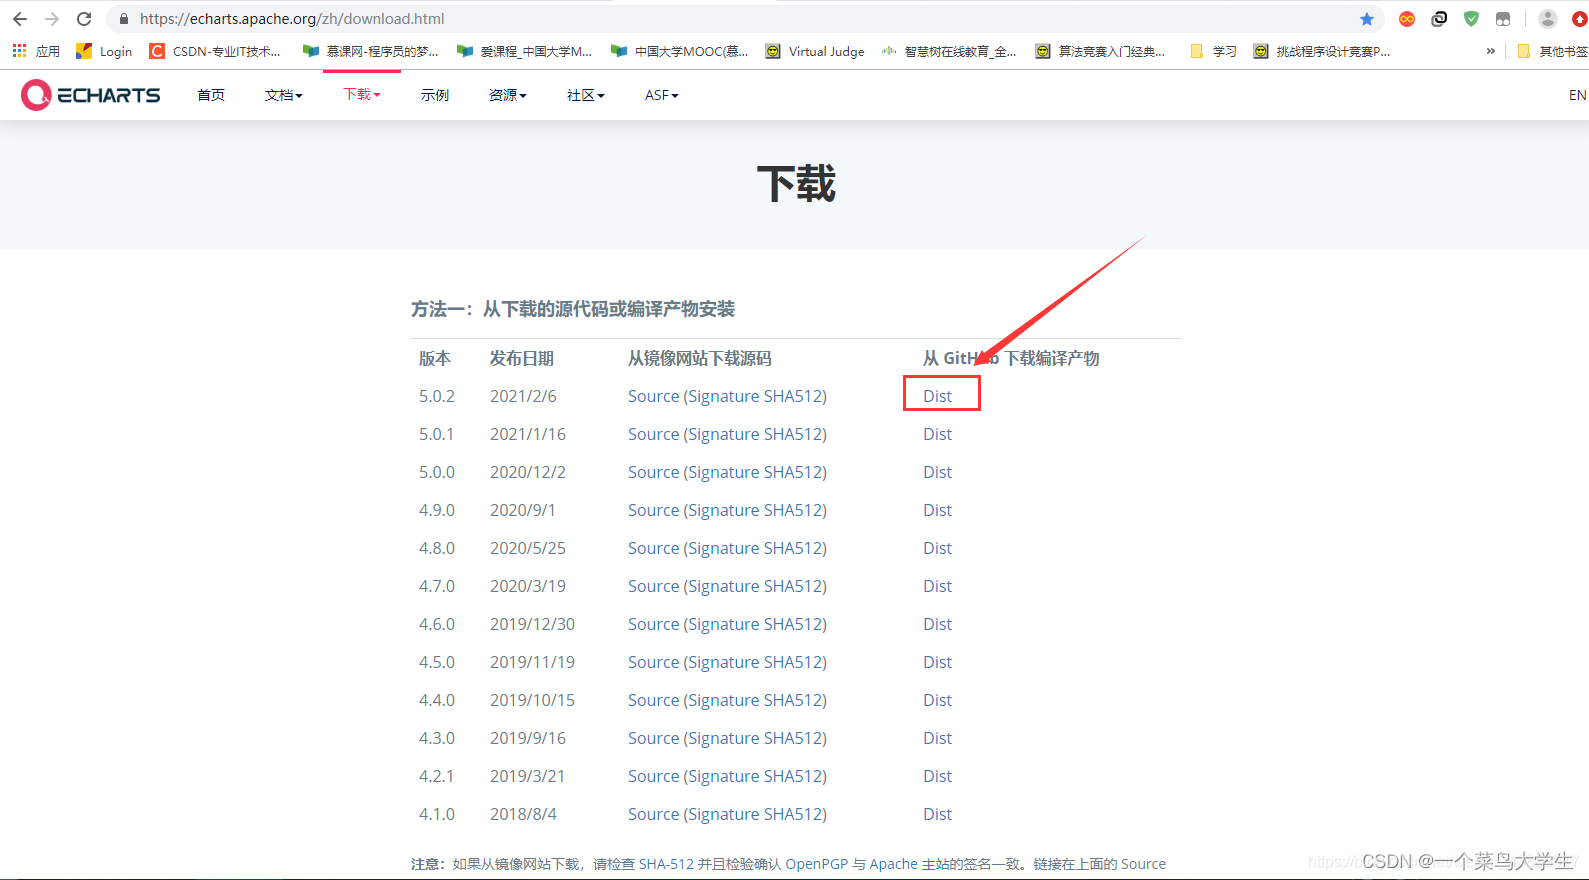Image resolution: width=1589 pixels, height=880 pixels.
Task: Open Source link for version 4.4.0
Action: click(653, 700)
